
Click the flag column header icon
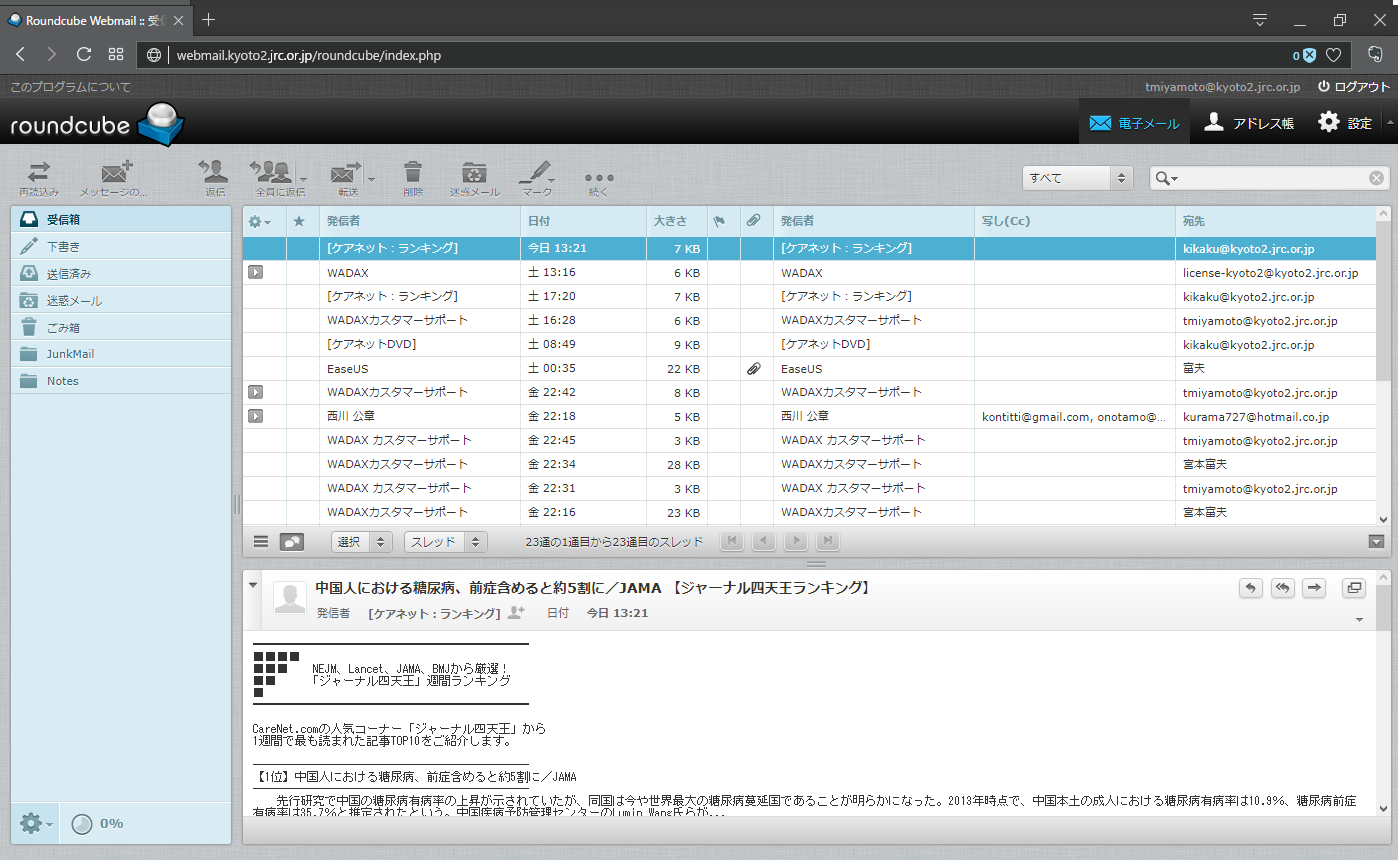click(x=718, y=221)
